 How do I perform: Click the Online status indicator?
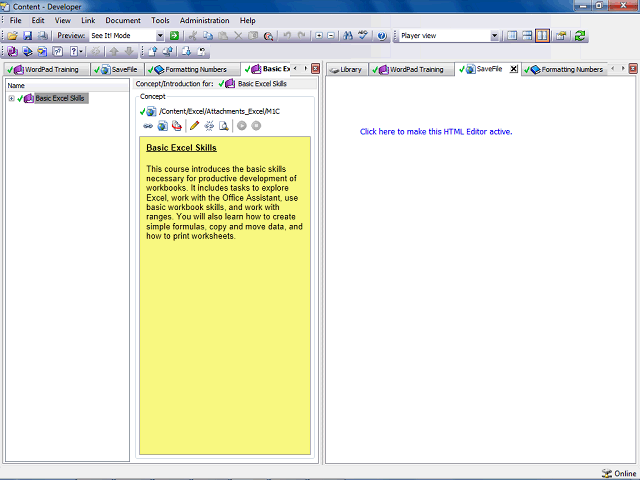618,473
